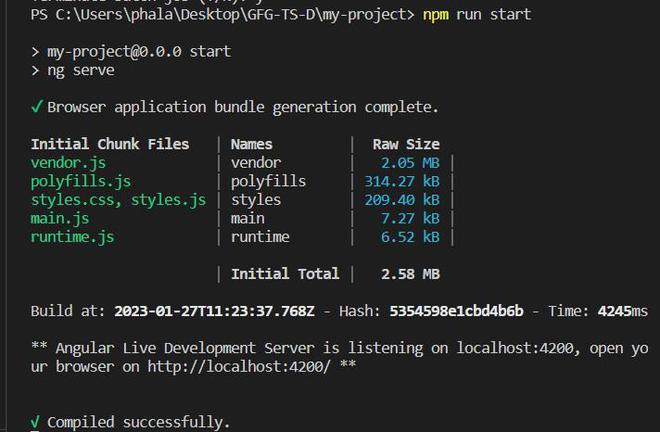Click the 'ng serve' line
Image resolution: width=660 pixels, height=432 pixels.
pyautogui.click(x=72, y=70)
